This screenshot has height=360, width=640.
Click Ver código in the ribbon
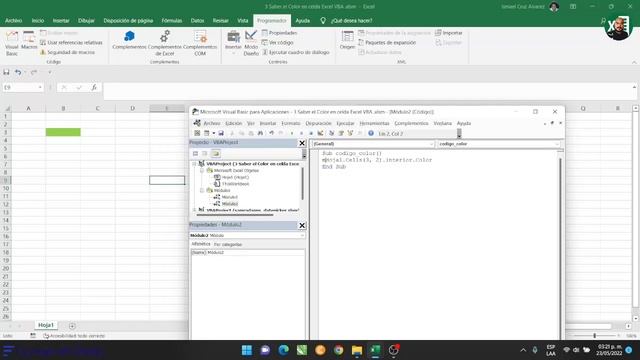[278, 42]
